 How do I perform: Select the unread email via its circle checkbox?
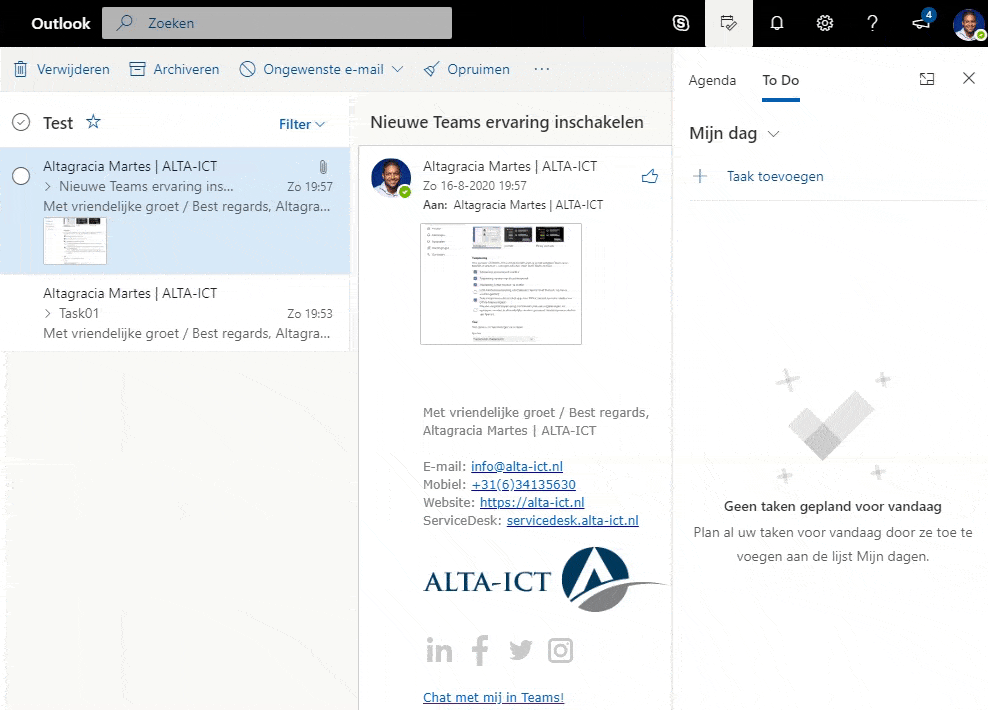point(21,174)
